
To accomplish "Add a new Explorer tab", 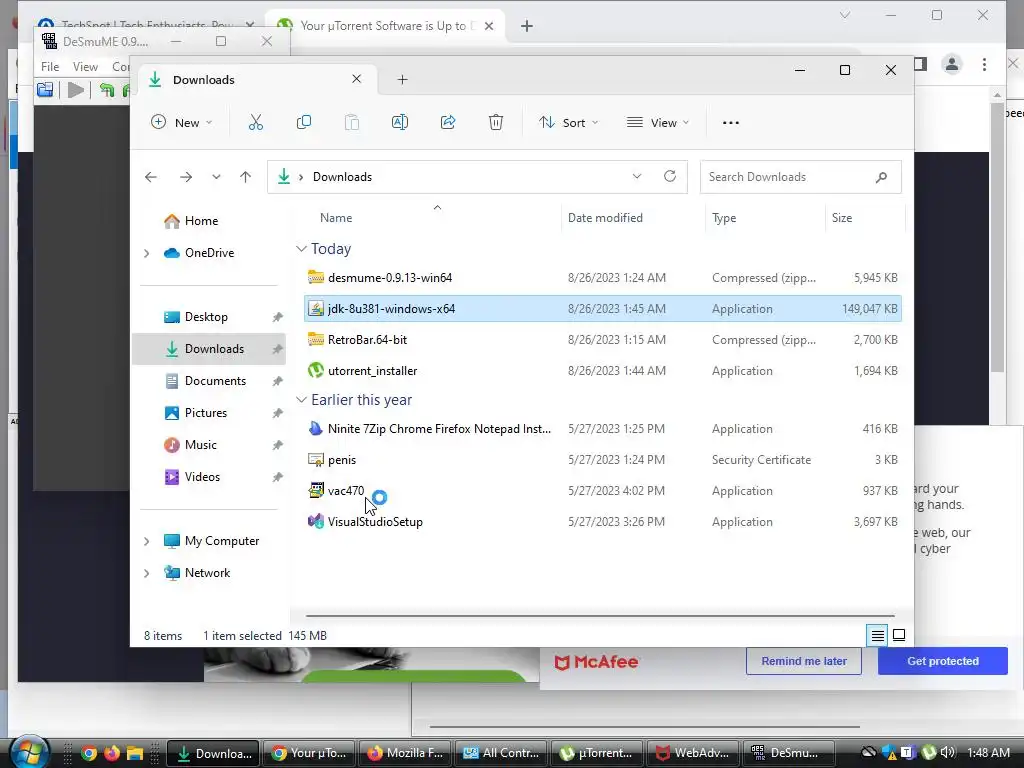I will (402, 79).
